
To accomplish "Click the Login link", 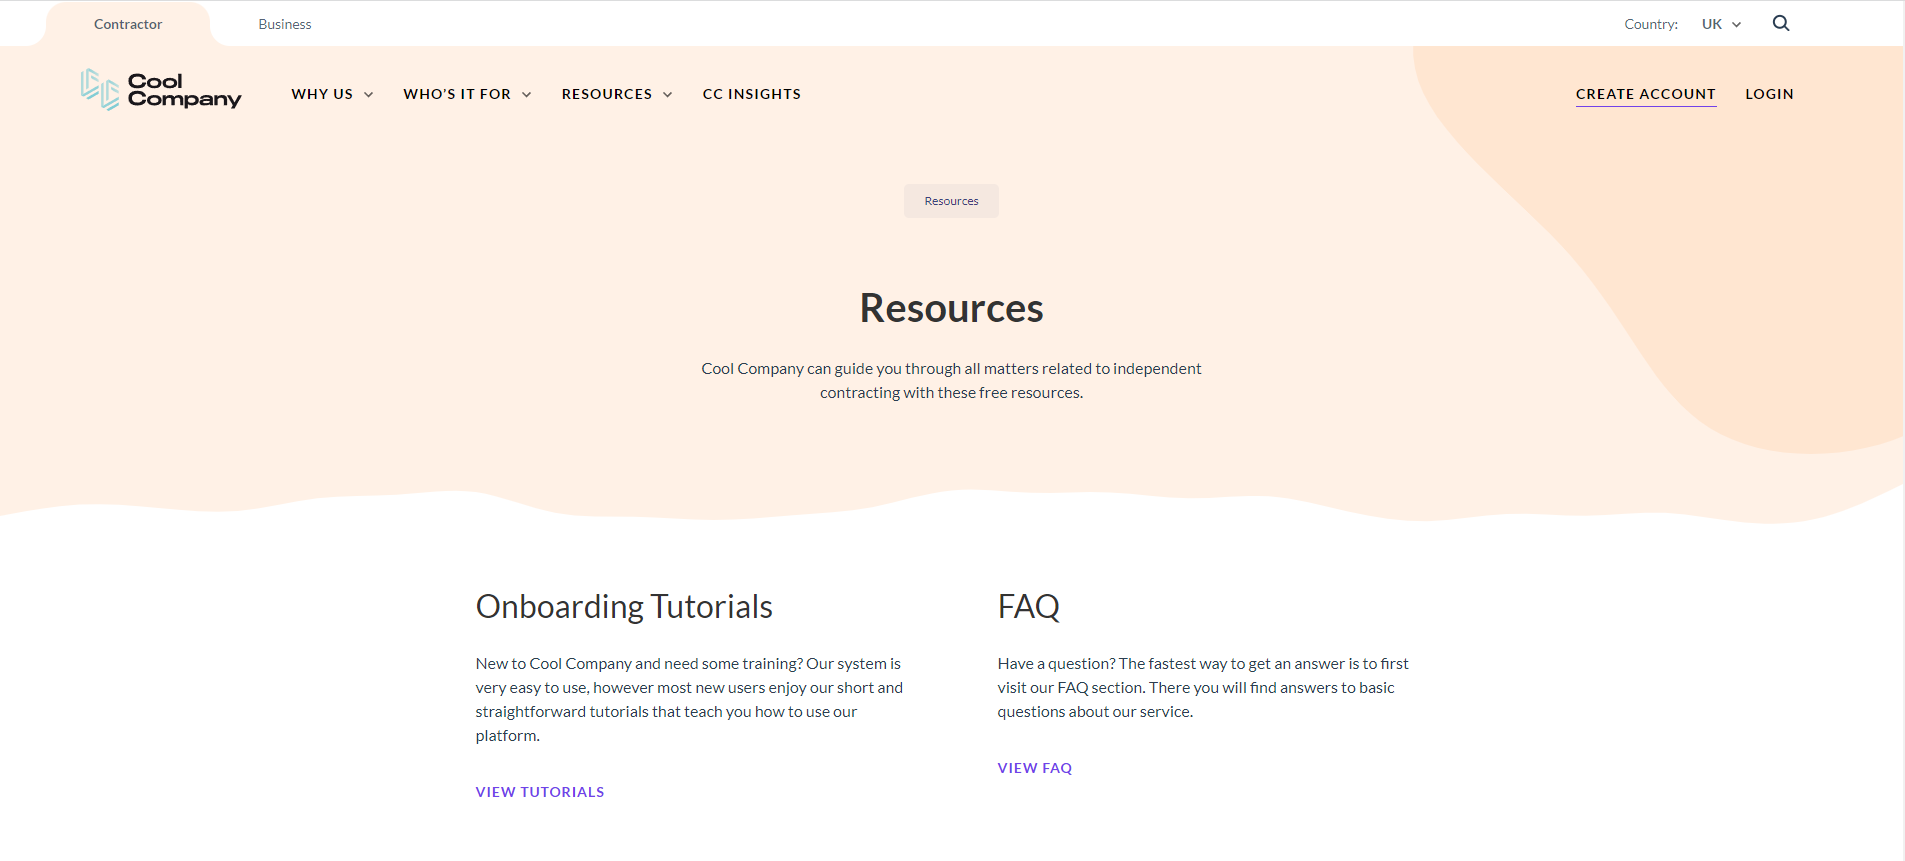I will point(1769,94).
